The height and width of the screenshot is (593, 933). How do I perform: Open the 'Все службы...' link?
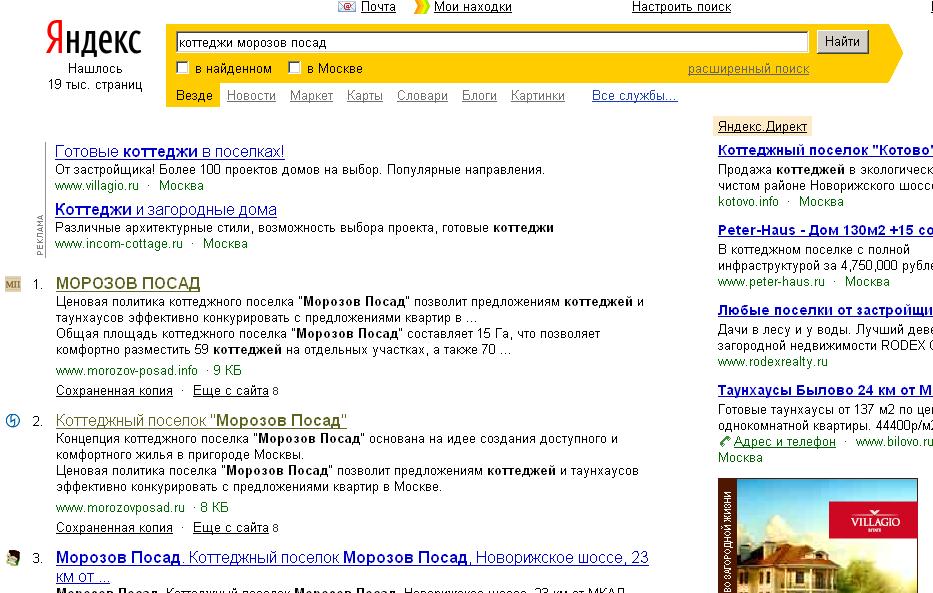click(x=634, y=96)
